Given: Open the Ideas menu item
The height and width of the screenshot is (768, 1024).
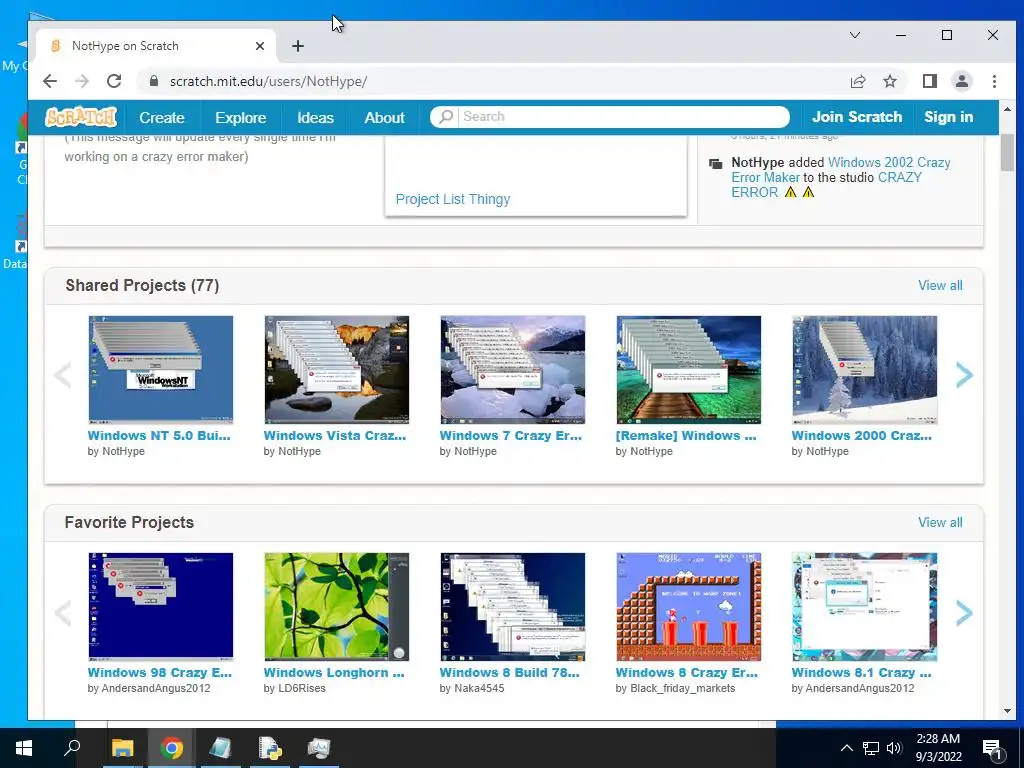Looking at the screenshot, I should pos(315,118).
